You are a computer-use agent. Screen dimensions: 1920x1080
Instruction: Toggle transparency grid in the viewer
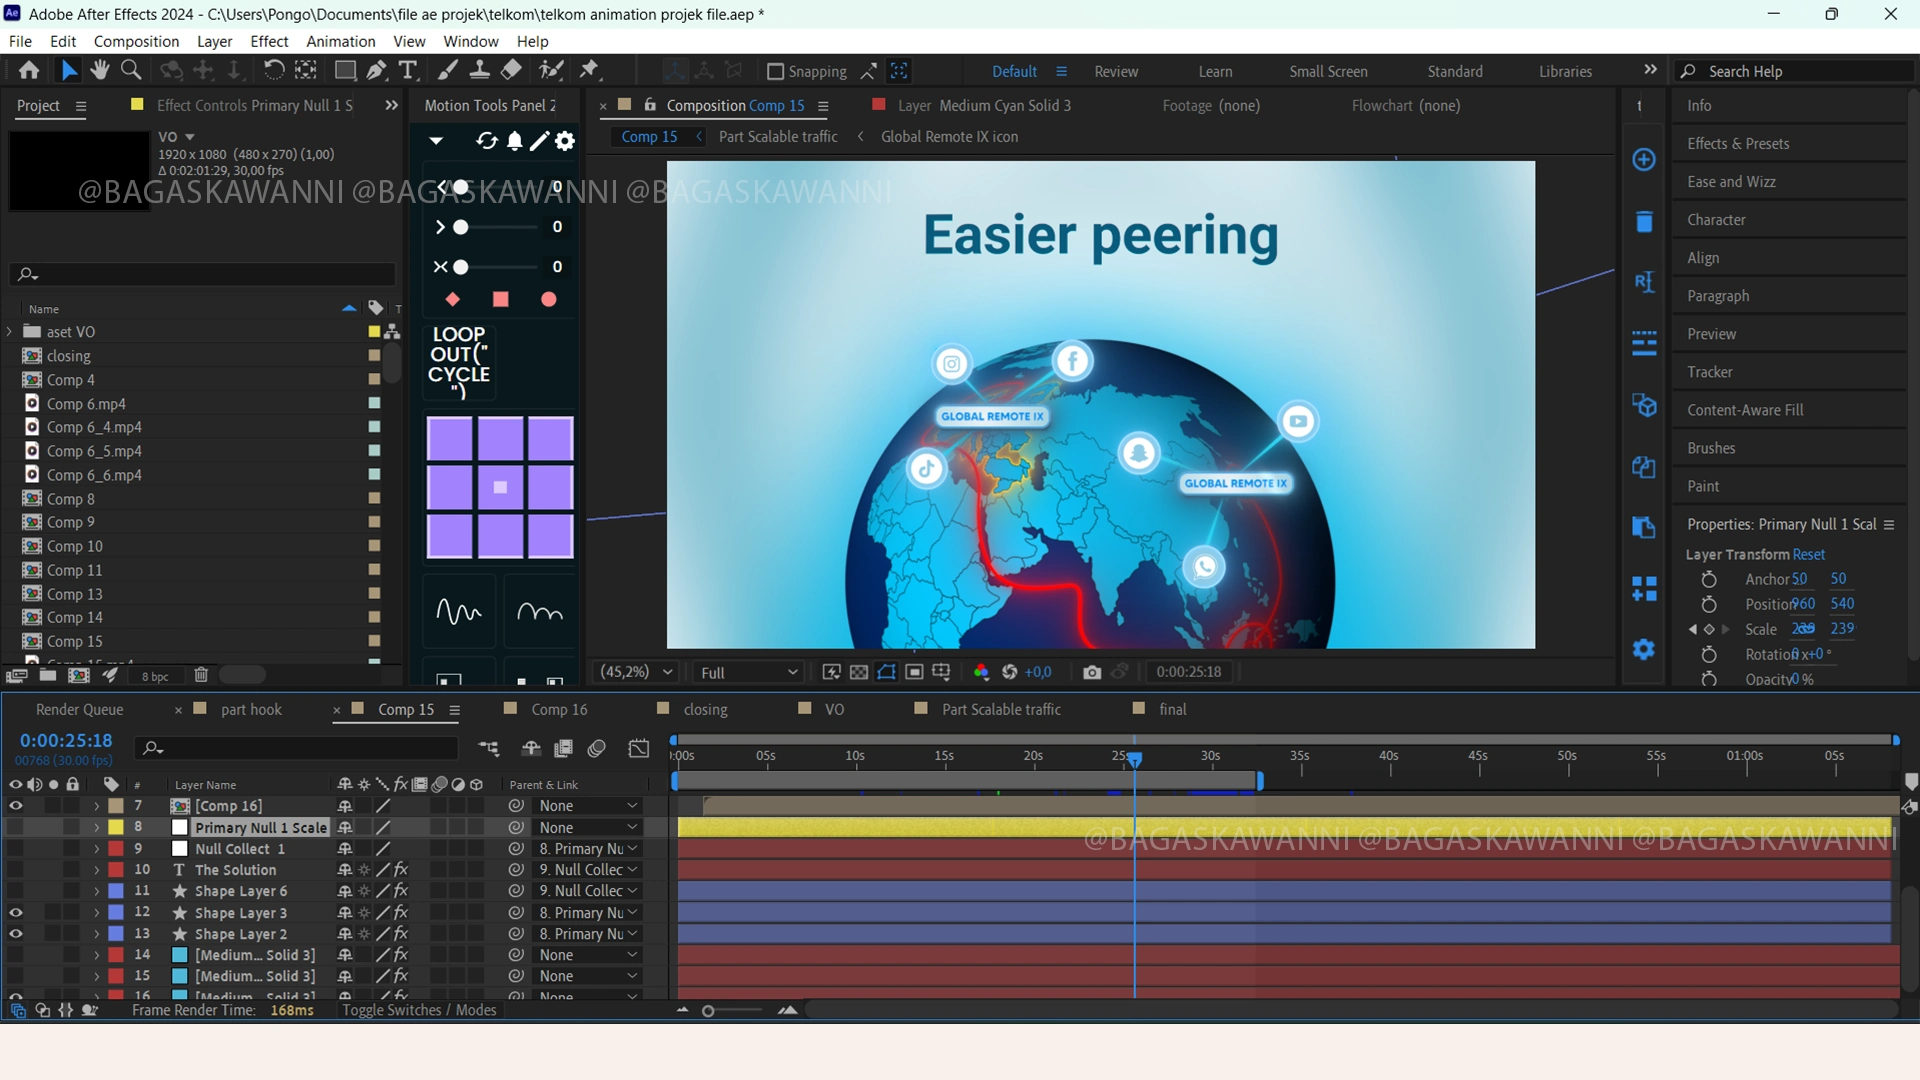(859, 672)
